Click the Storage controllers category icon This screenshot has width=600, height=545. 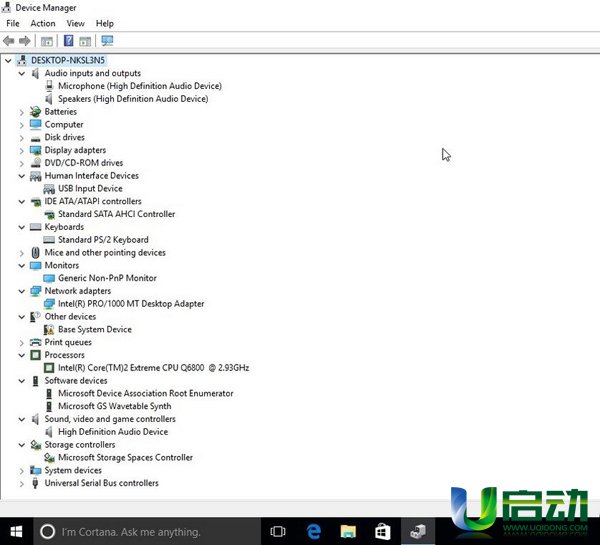(x=36, y=444)
